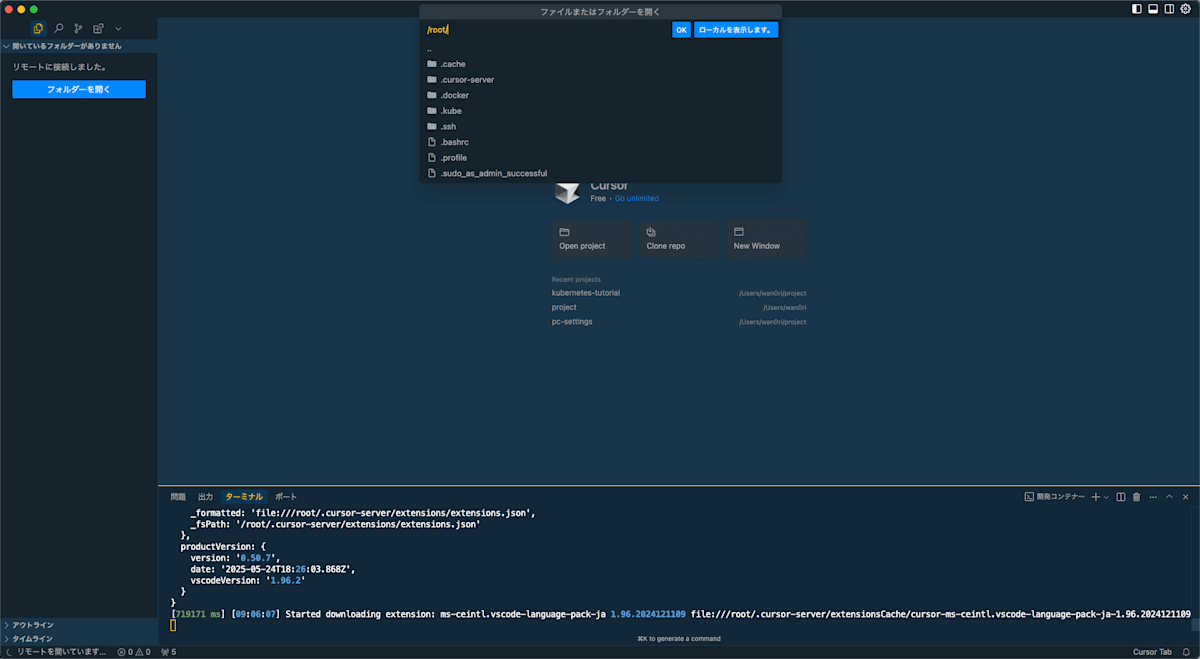
Task: Open the Extensions view icon
Action: click(x=98, y=29)
